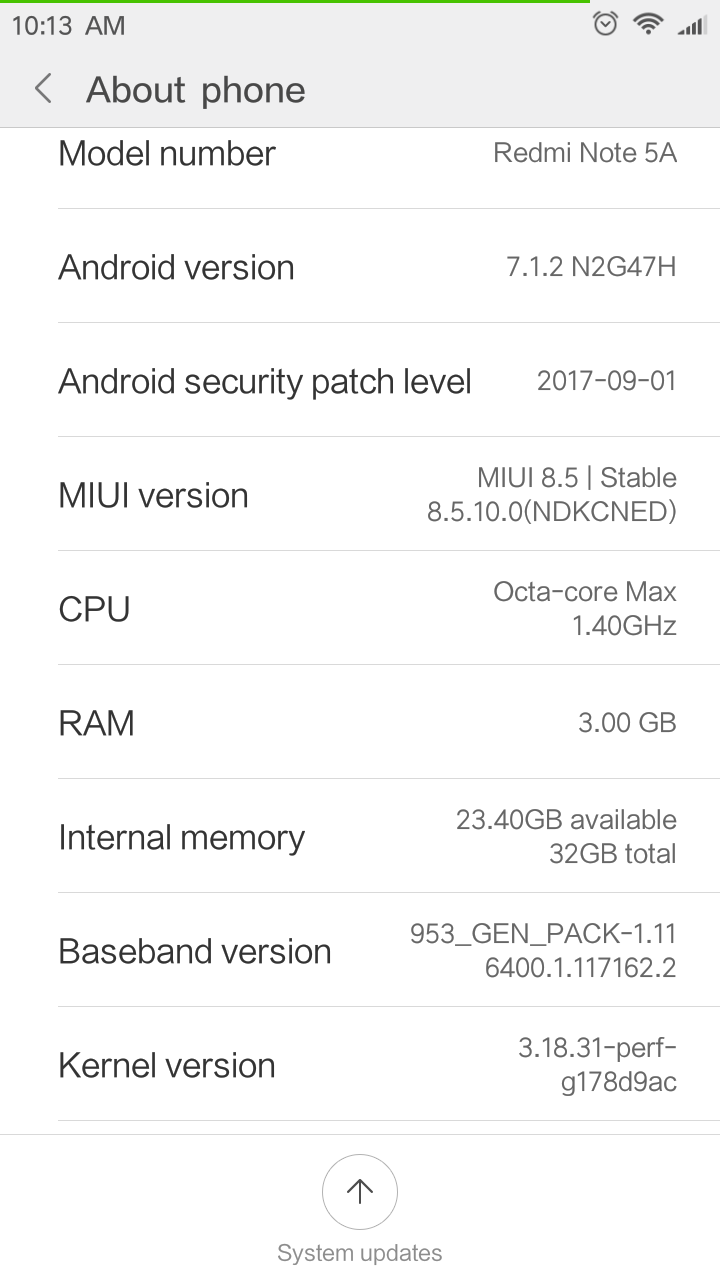The width and height of the screenshot is (720, 1280).
Task: Tap the Redmi Note 5A value
Action: tap(585, 154)
